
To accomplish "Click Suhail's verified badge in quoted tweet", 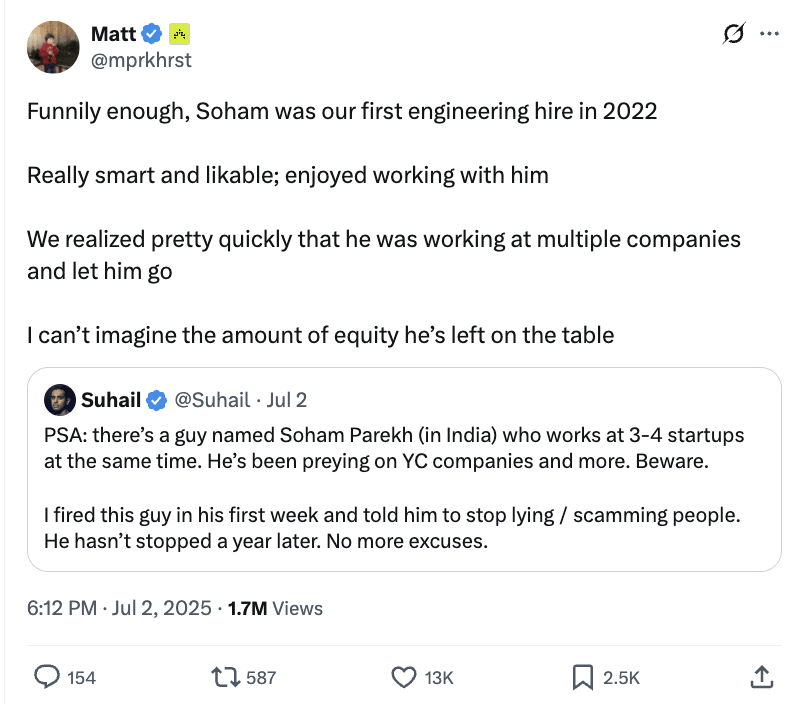I will coord(157,400).
